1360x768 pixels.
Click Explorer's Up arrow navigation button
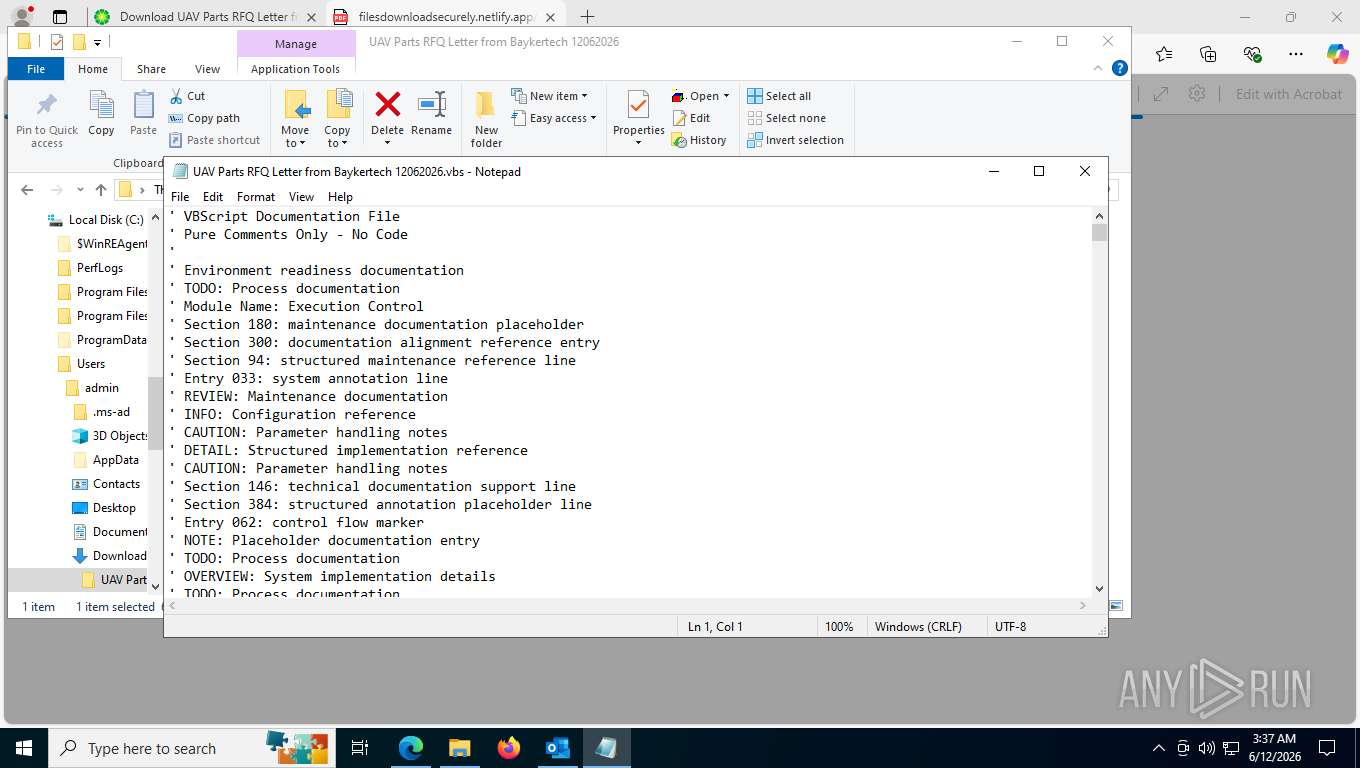coord(100,190)
